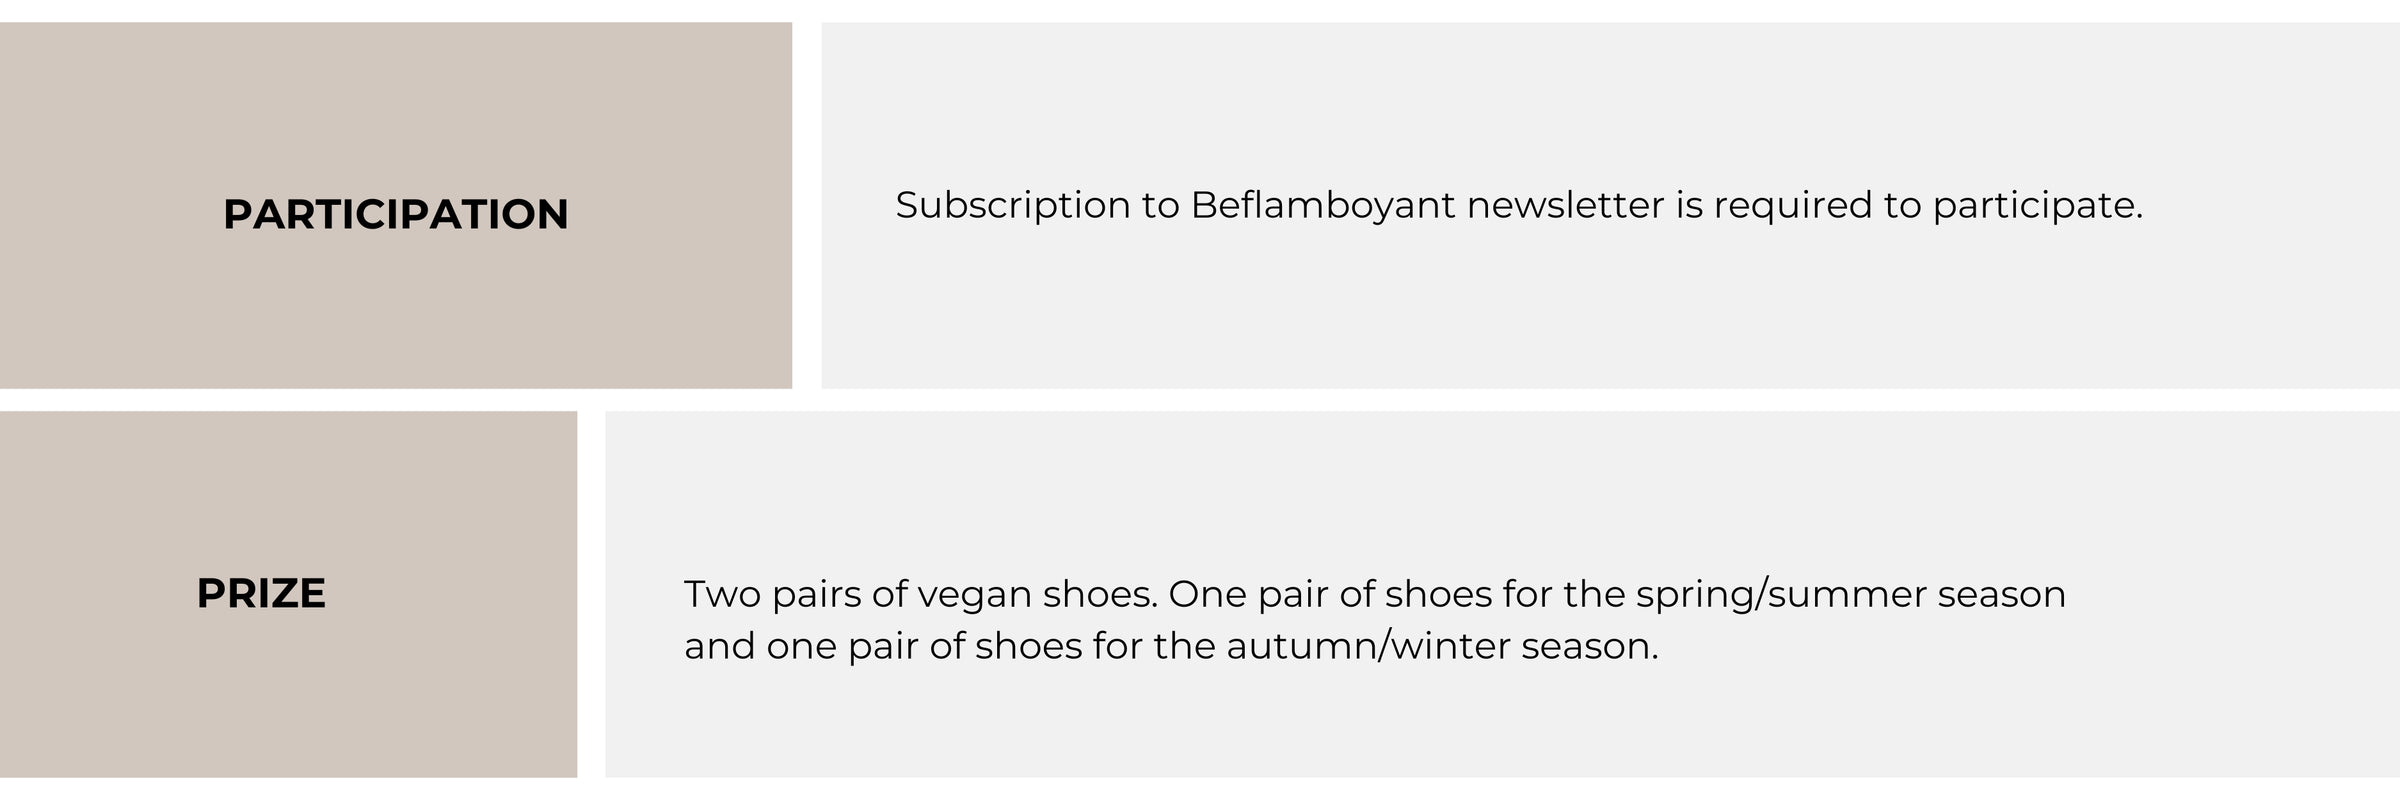Click the word 'participate.' ending the first sentence
Image resolution: width=2400 pixels, height=800 pixels.
(2037, 206)
